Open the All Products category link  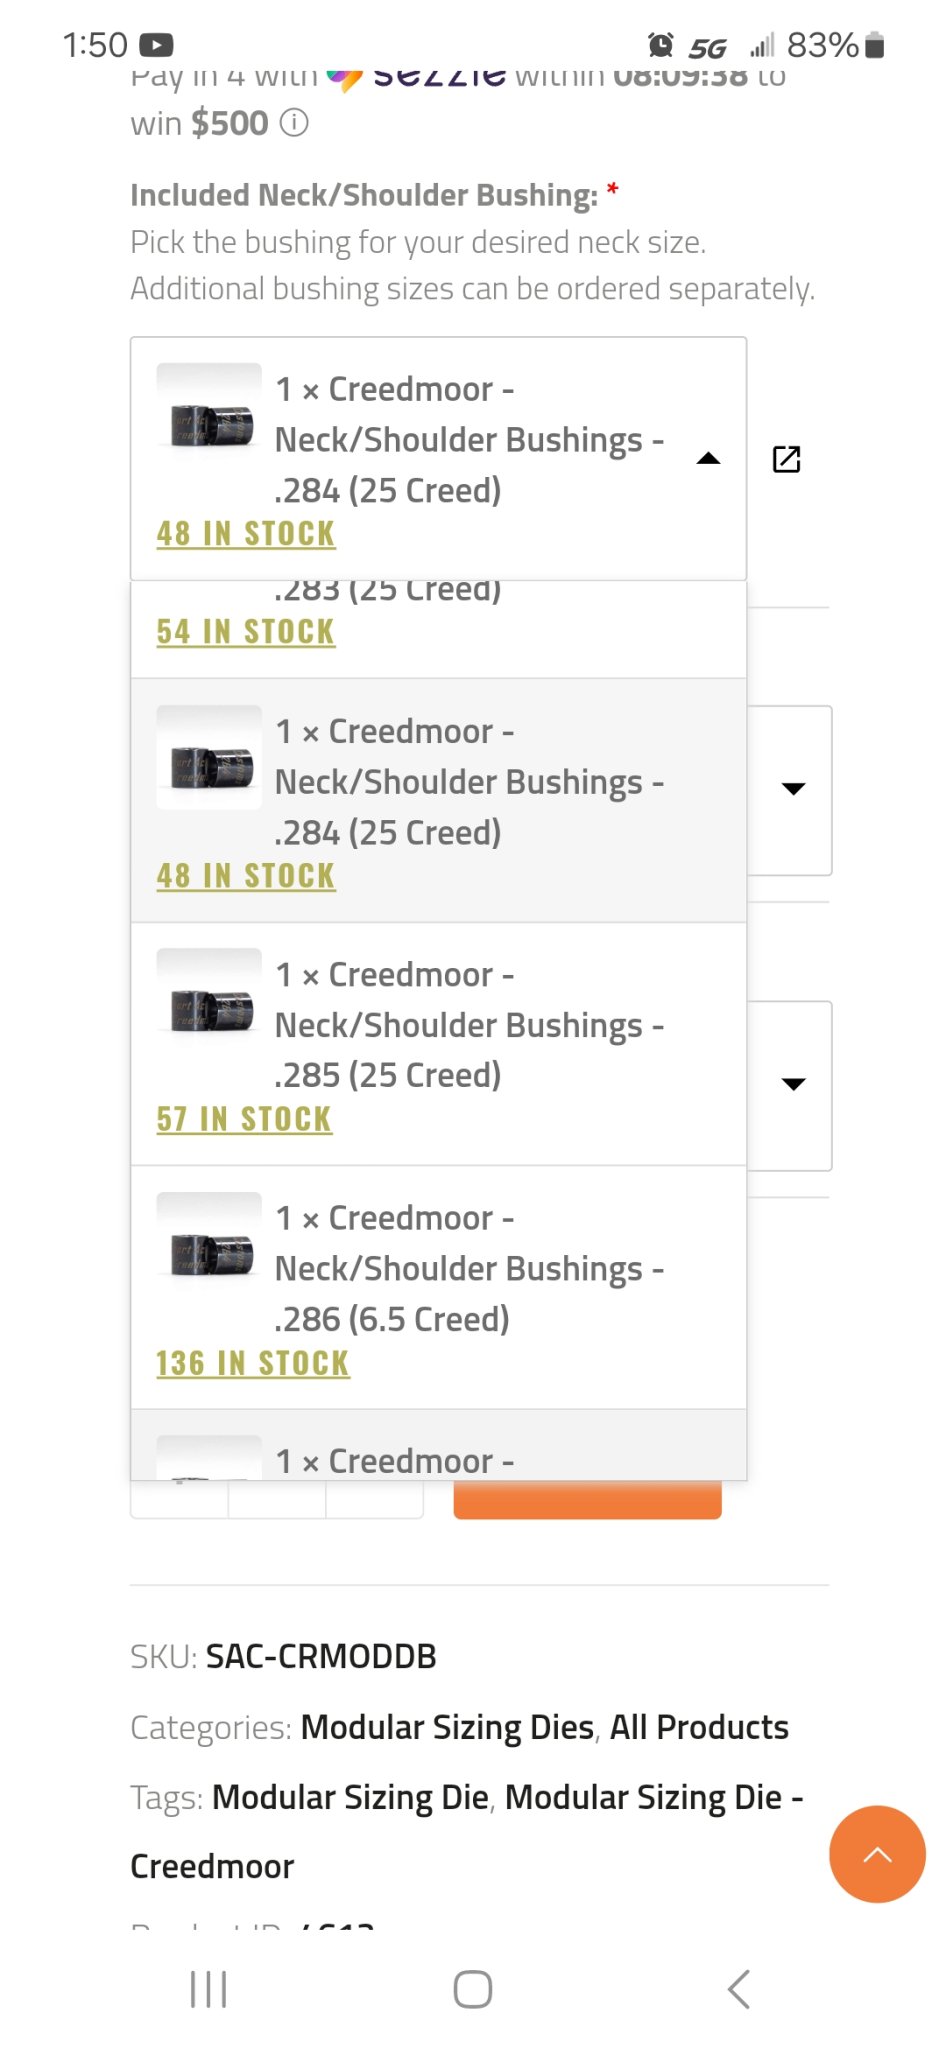click(x=699, y=1727)
